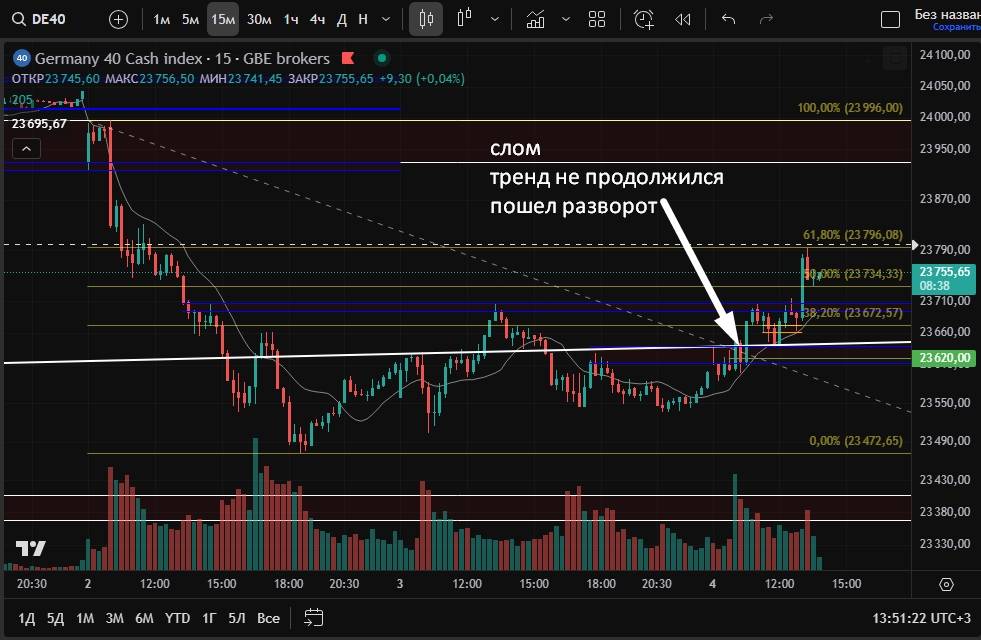Select the YTD date range

click(x=177, y=617)
